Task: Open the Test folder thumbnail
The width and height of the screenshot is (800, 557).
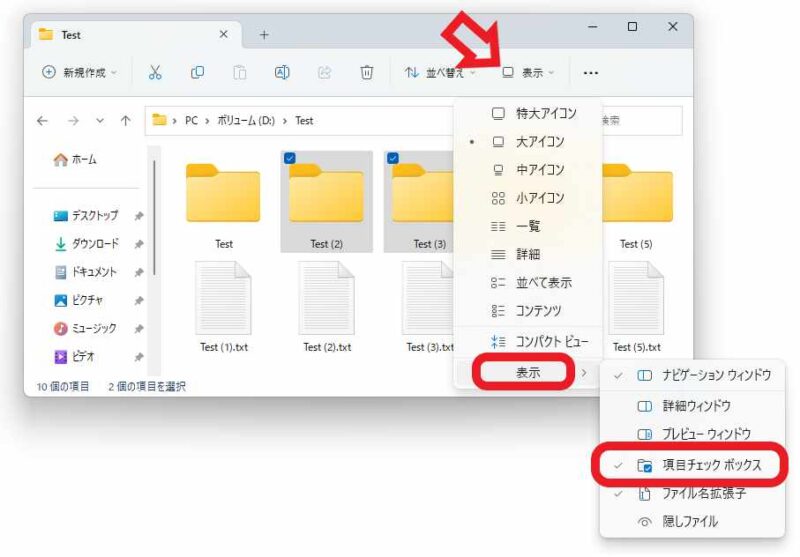Action: pyautogui.click(x=223, y=193)
